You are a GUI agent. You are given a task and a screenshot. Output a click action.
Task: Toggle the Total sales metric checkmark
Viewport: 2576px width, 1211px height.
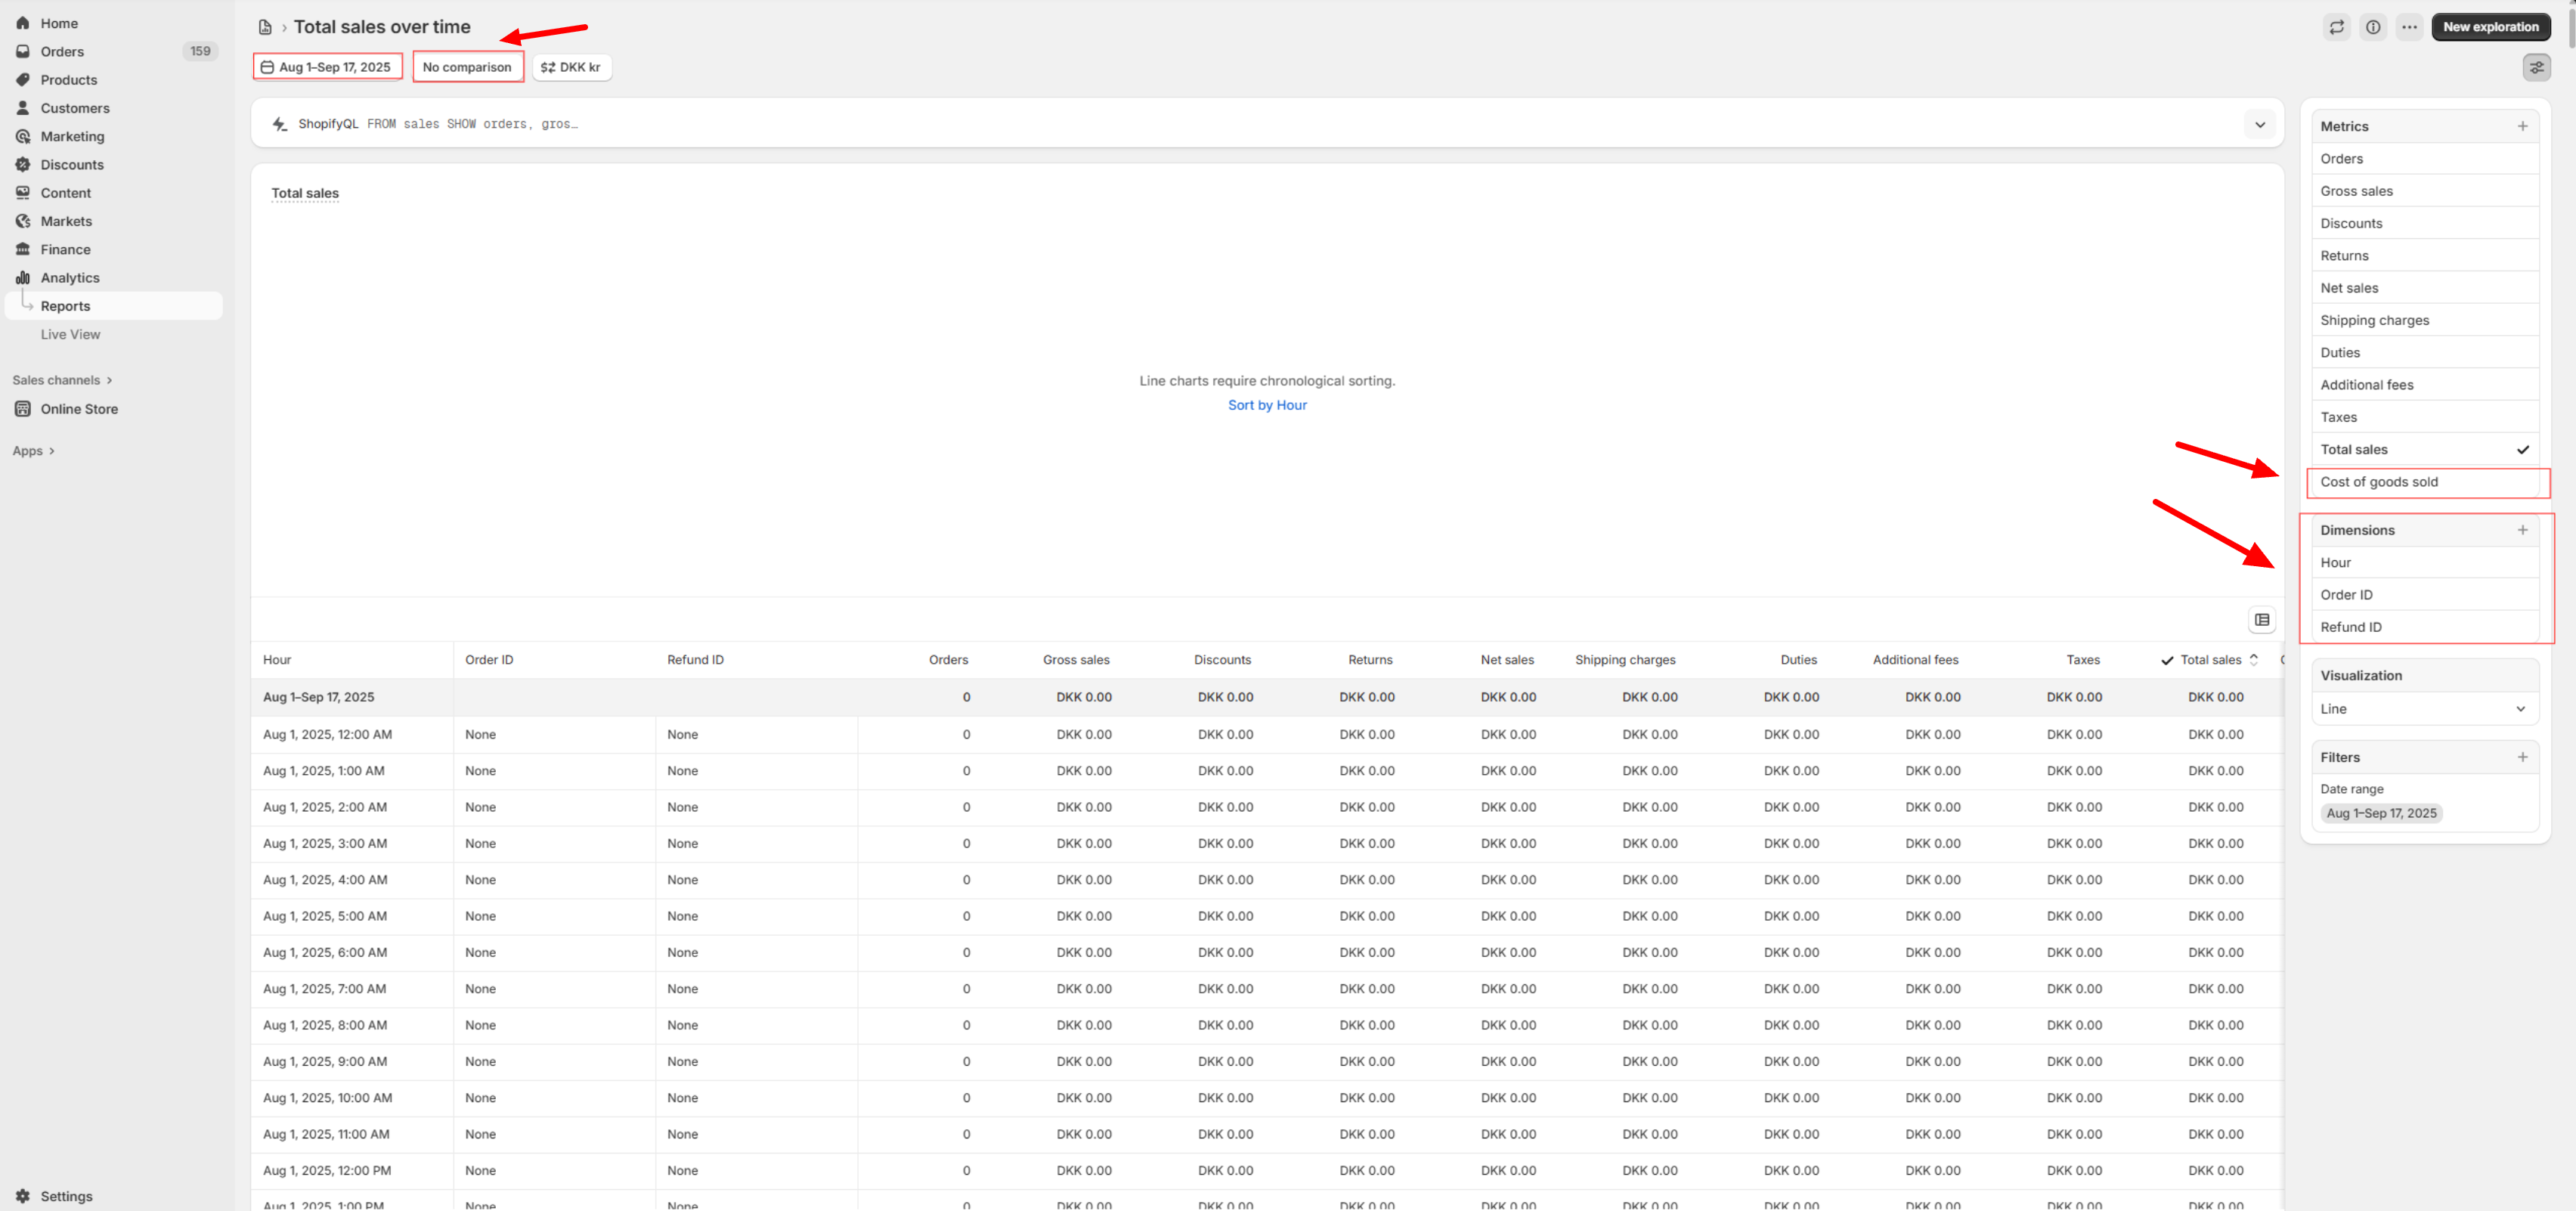[2522, 450]
